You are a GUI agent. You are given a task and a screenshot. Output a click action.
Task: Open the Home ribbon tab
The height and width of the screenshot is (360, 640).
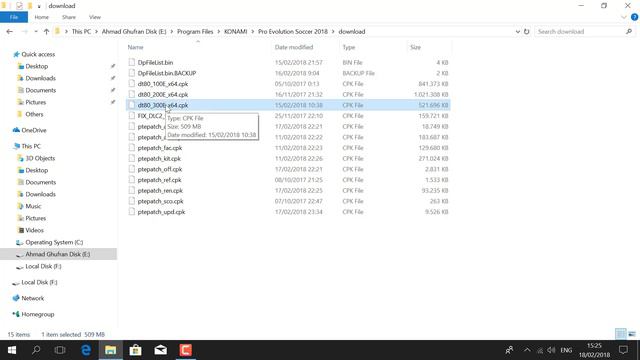click(42, 17)
